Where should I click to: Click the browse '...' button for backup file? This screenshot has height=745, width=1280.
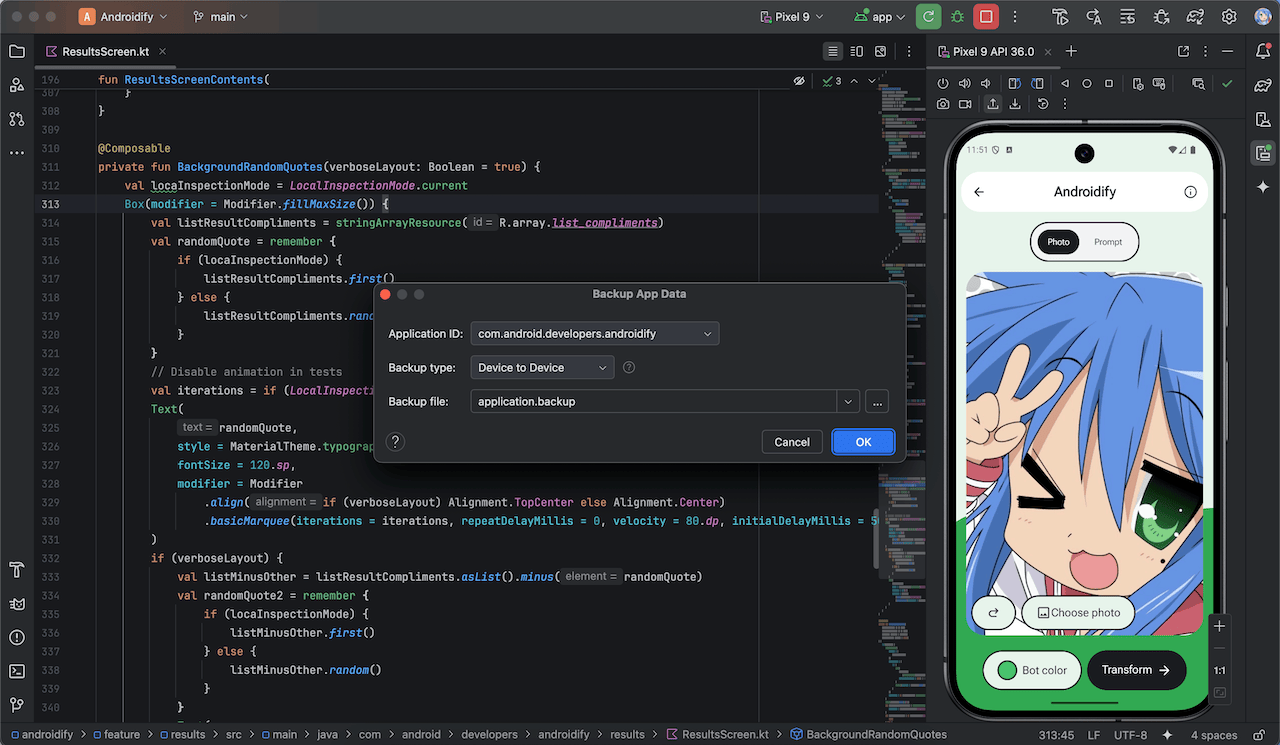coord(877,402)
